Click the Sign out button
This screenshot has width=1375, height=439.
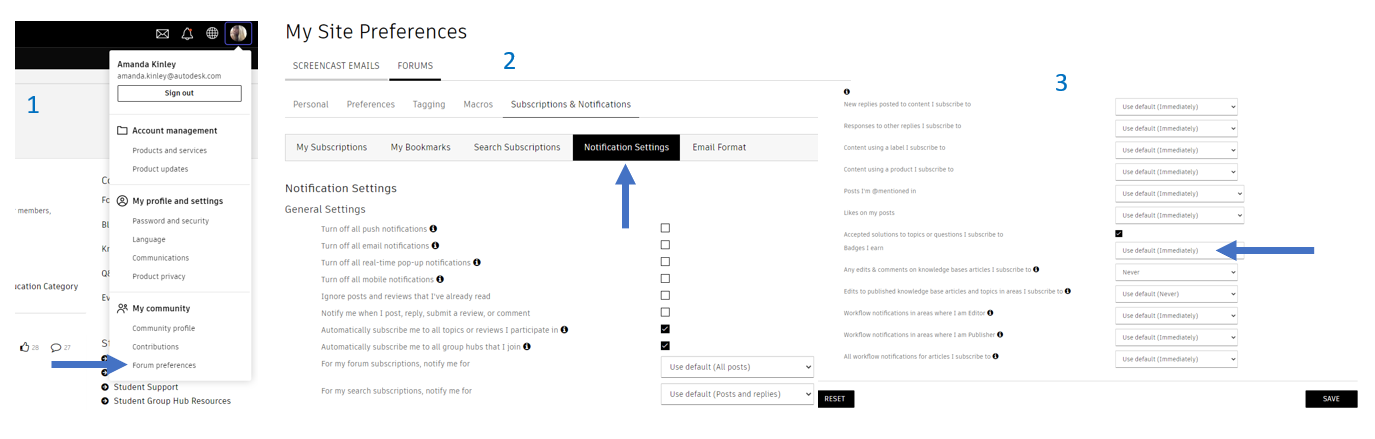click(x=179, y=93)
